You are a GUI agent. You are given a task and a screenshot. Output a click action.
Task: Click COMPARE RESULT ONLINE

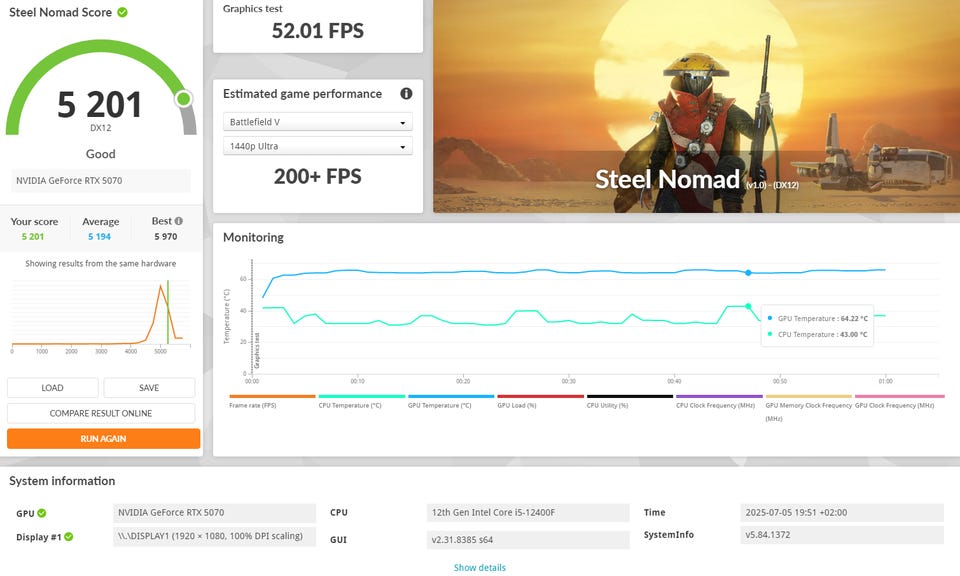click(x=101, y=413)
